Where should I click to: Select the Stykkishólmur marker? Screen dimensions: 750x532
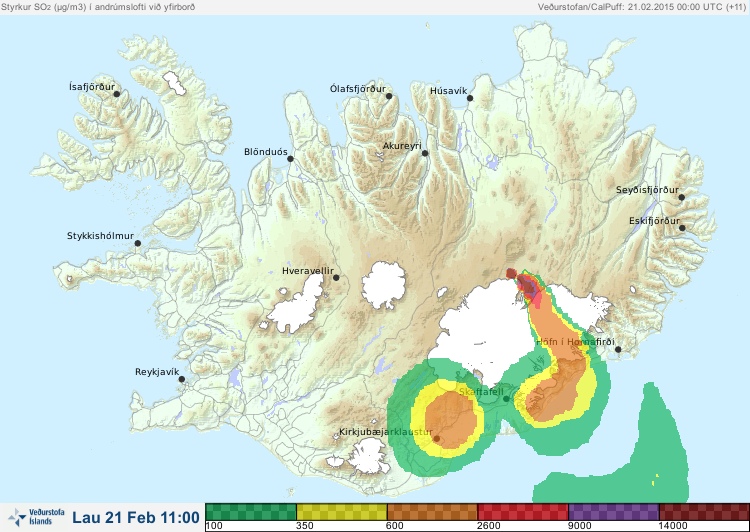(x=138, y=244)
